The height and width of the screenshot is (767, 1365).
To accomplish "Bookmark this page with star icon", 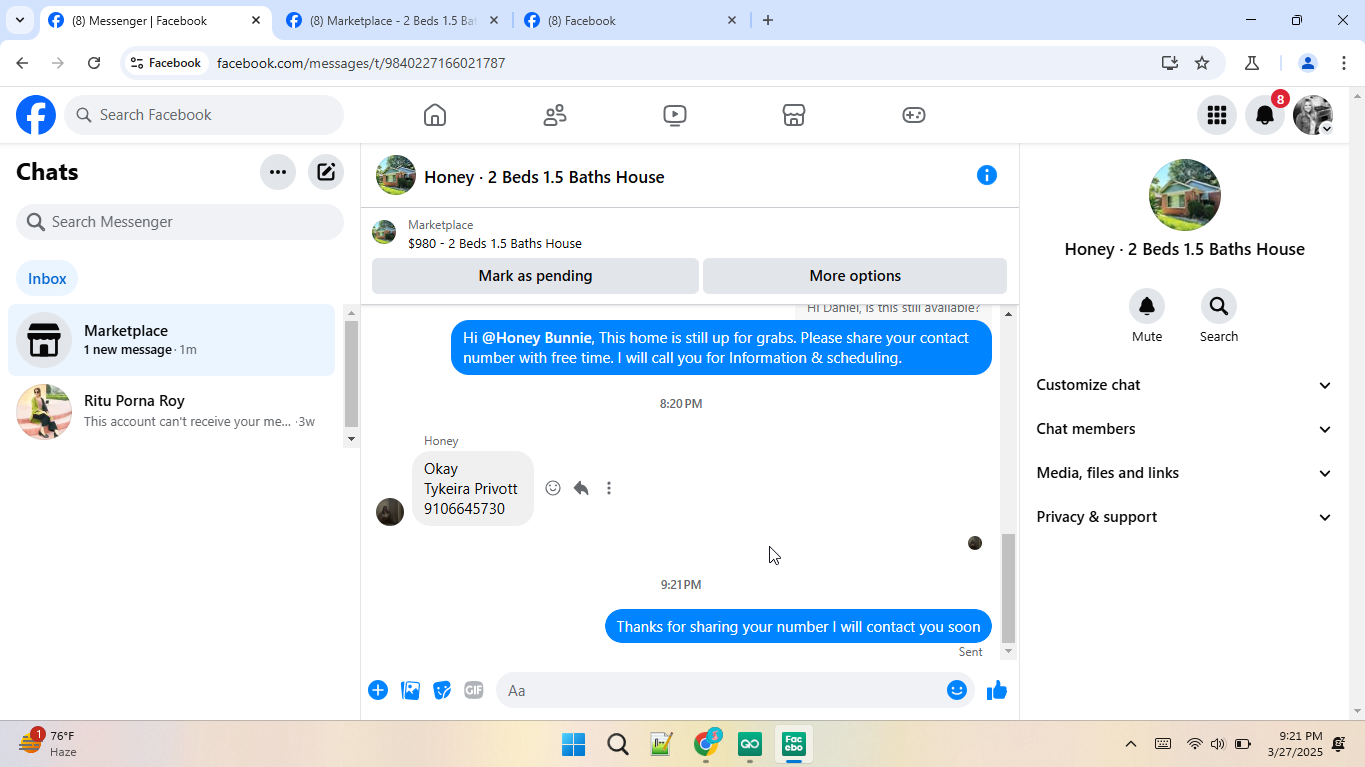I will [x=1202, y=63].
